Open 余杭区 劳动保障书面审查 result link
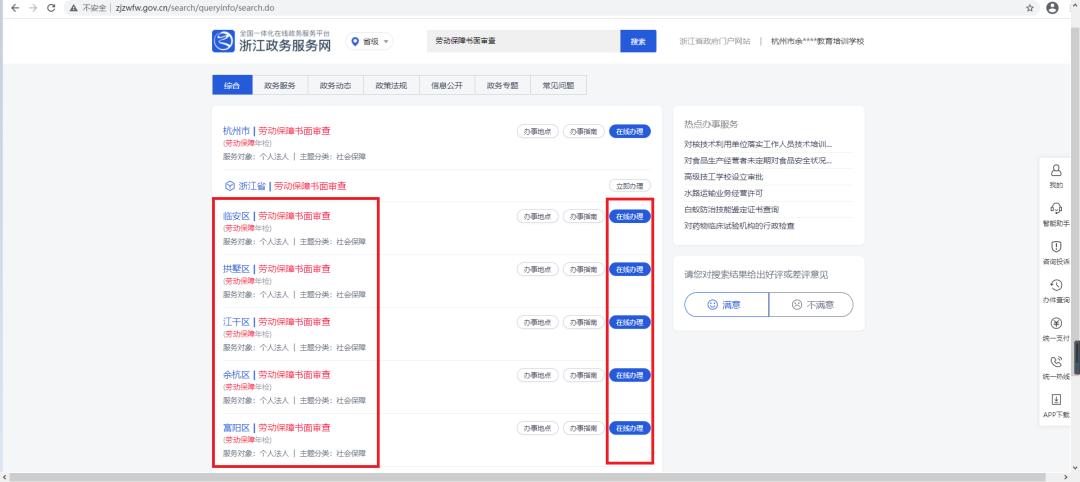The image size is (1080, 482). pyautogui.click(x=277, y=375)
